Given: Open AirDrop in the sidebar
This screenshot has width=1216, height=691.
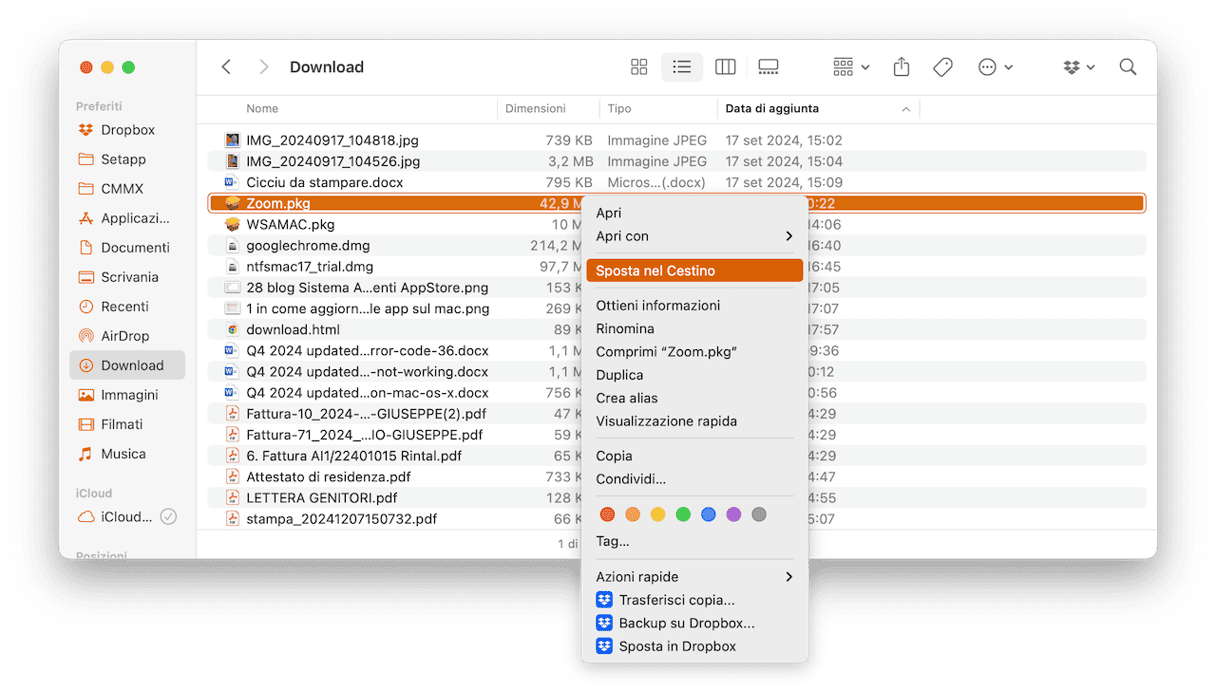Looking at the screenshot, I should click(x=128, y=336).
